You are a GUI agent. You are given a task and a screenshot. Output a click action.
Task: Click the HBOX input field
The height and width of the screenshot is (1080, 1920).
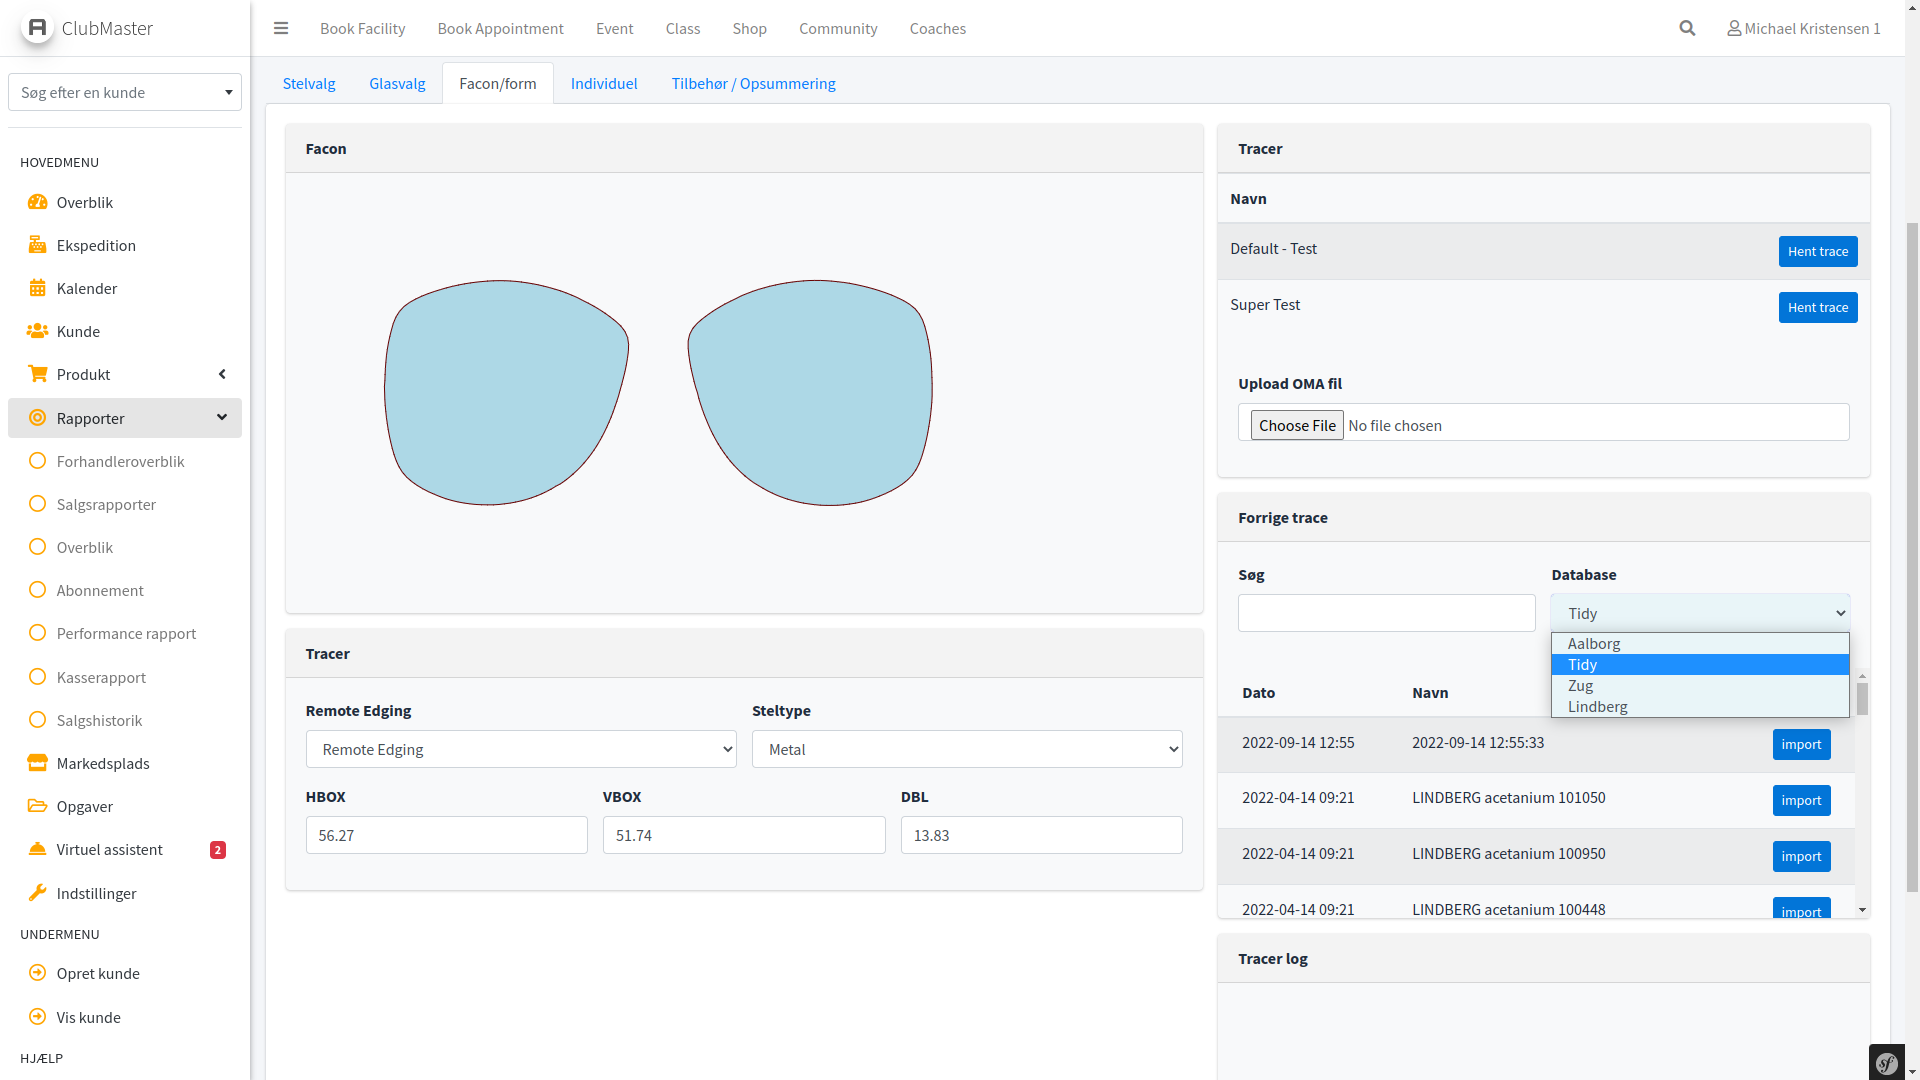pyautogui.click(x=446, y=835)
